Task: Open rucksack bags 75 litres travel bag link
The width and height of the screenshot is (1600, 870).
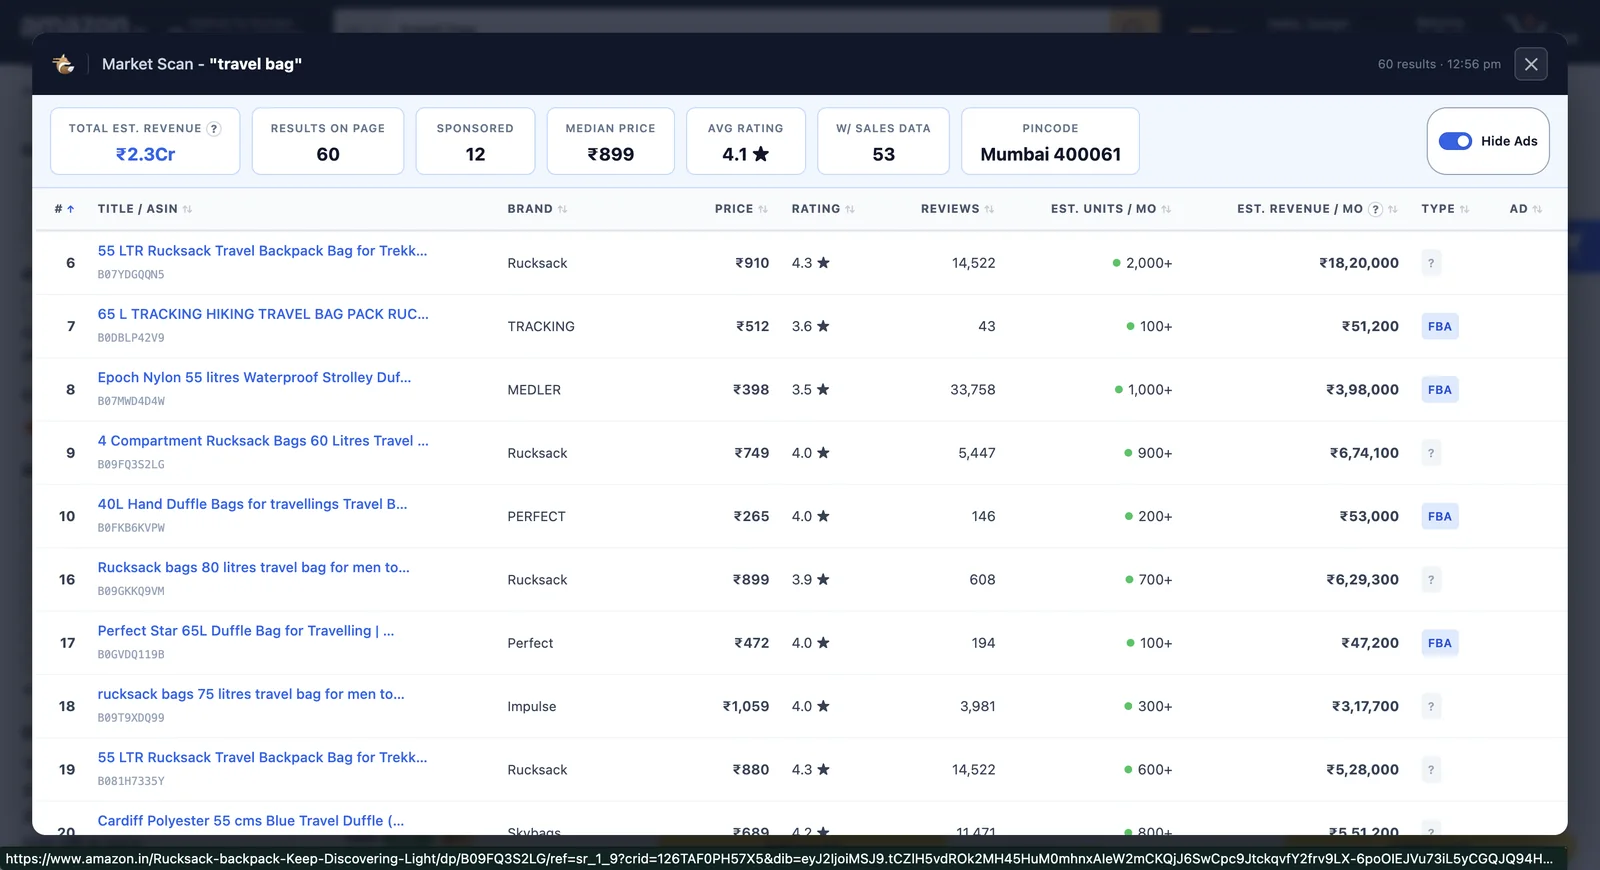Action: [251, 694]
